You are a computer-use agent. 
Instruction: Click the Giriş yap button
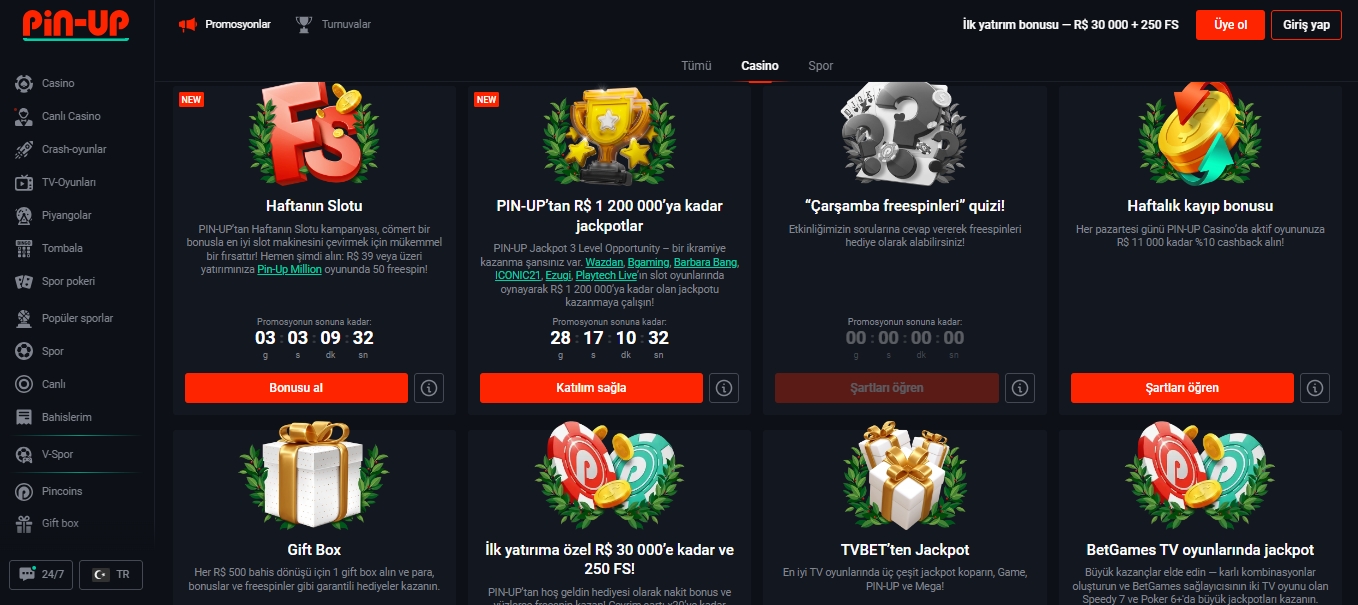point(1306,25)
